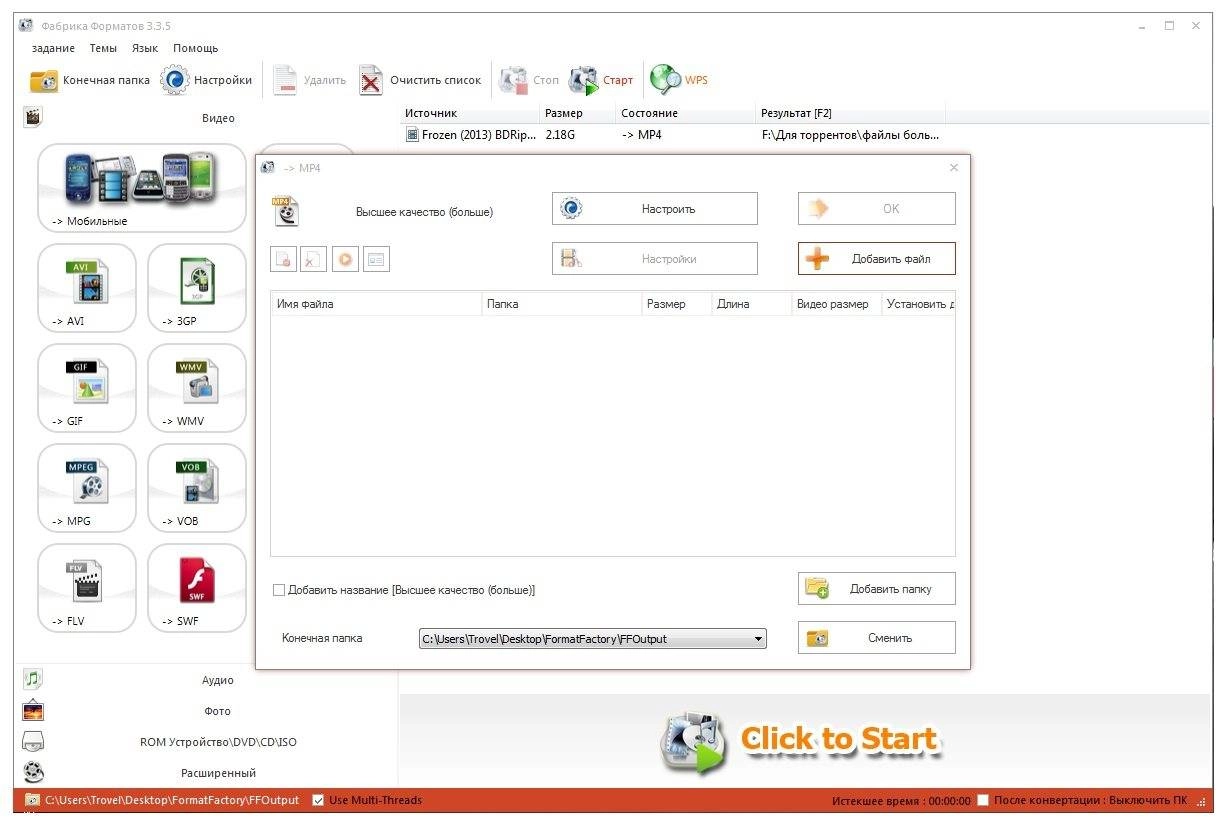Screen dimensions: 1231x832
Task: Choose the Мобильные devices conversion tile
Action: coord(141,188)
